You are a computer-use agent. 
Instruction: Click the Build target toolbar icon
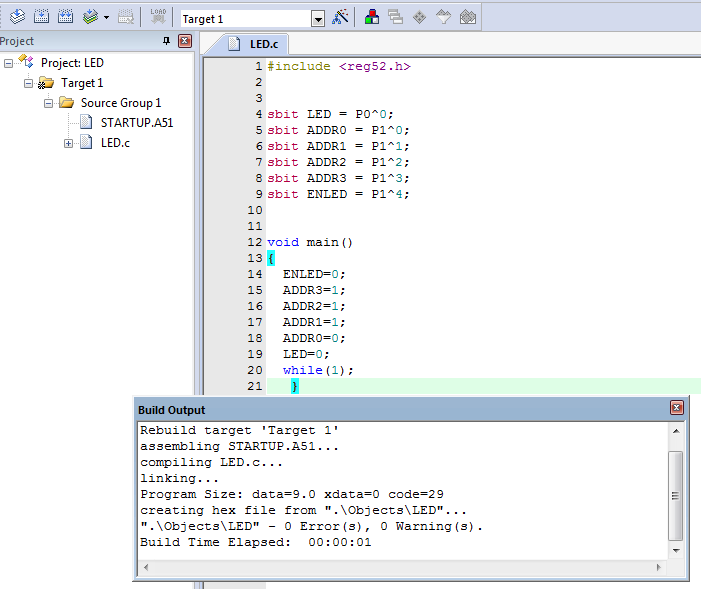point(41,17)
